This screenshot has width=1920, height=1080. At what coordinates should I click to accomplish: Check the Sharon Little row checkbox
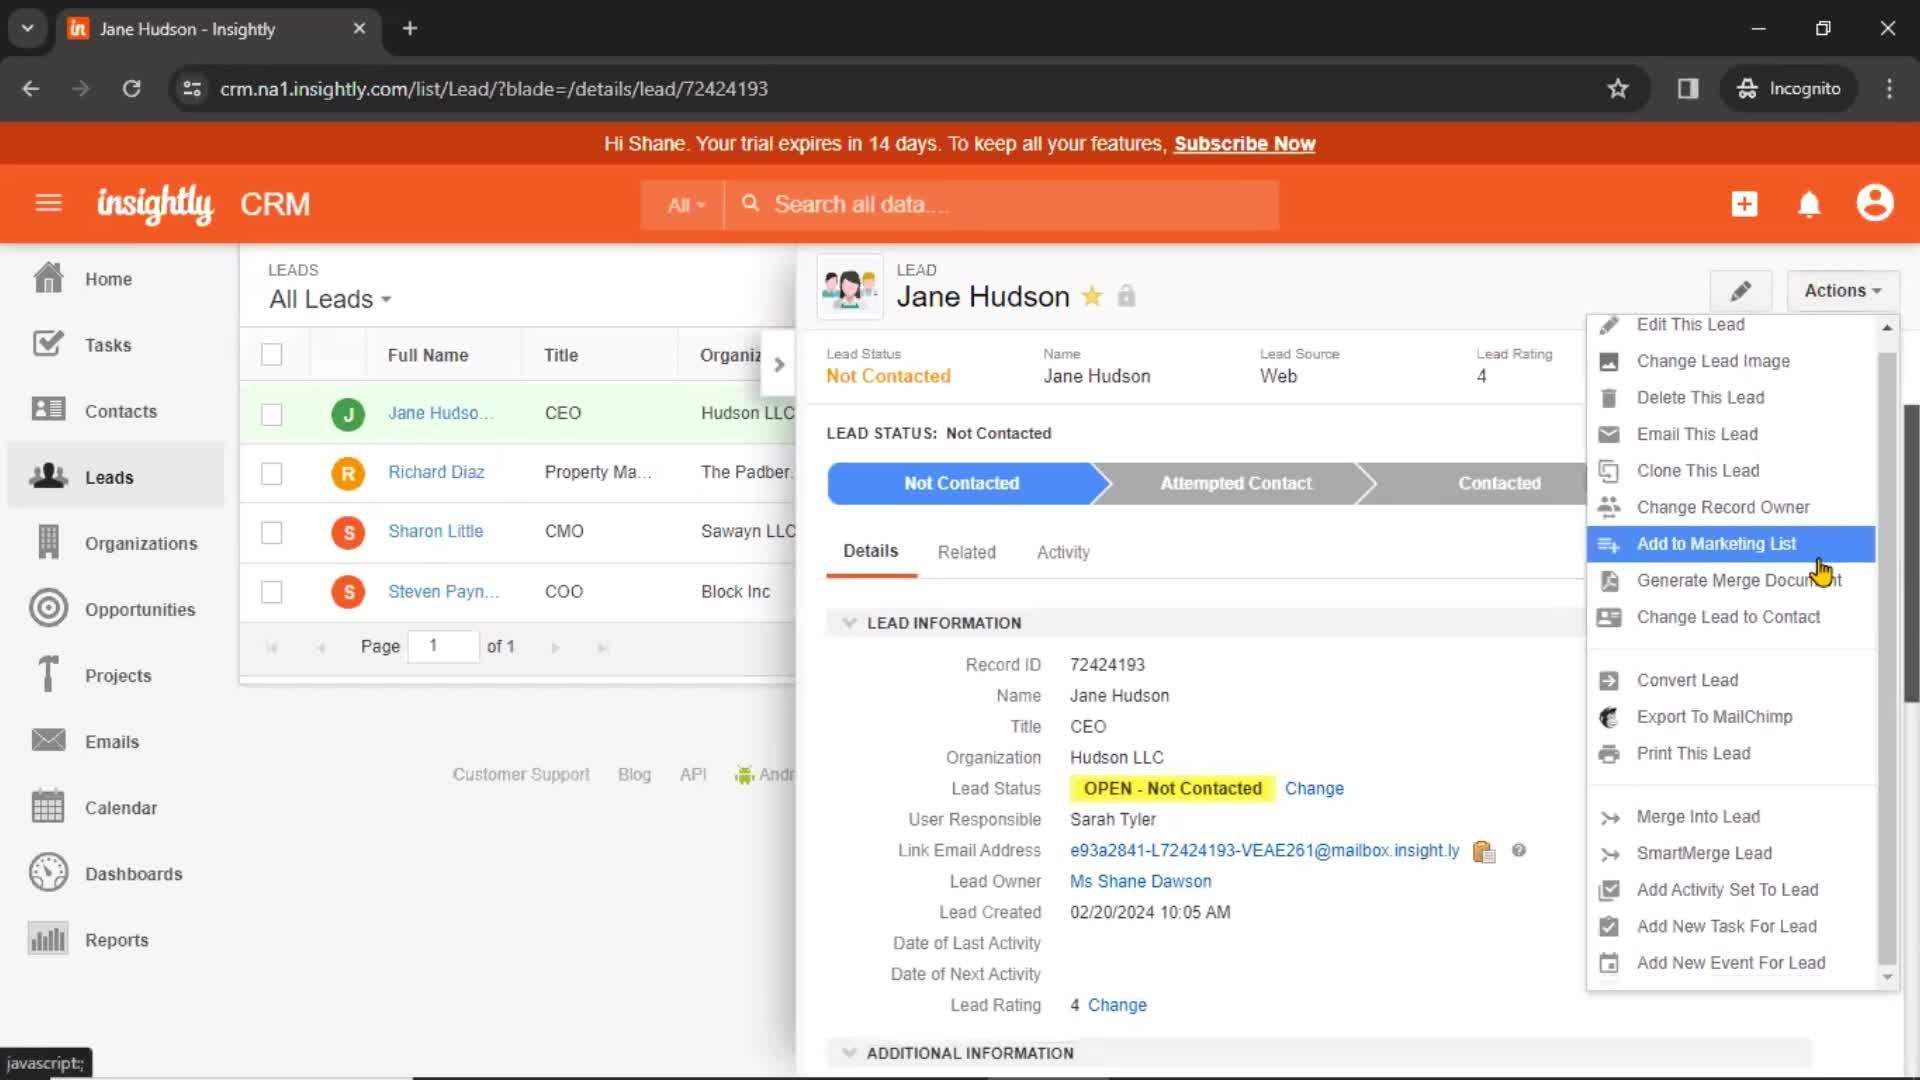coord(271,532)
